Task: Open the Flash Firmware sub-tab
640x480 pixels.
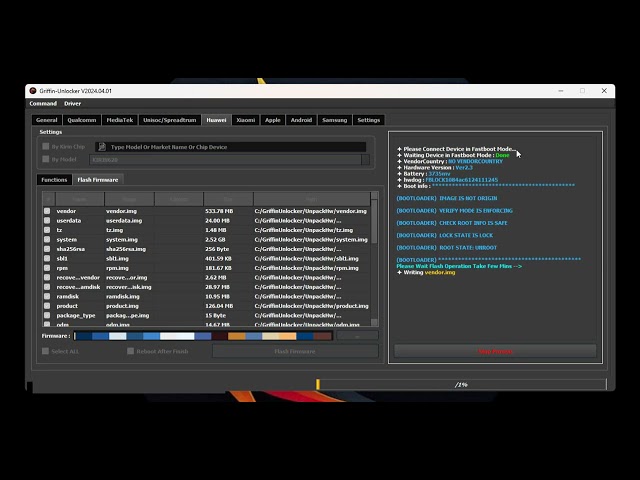Action: [x=98, y=180]
